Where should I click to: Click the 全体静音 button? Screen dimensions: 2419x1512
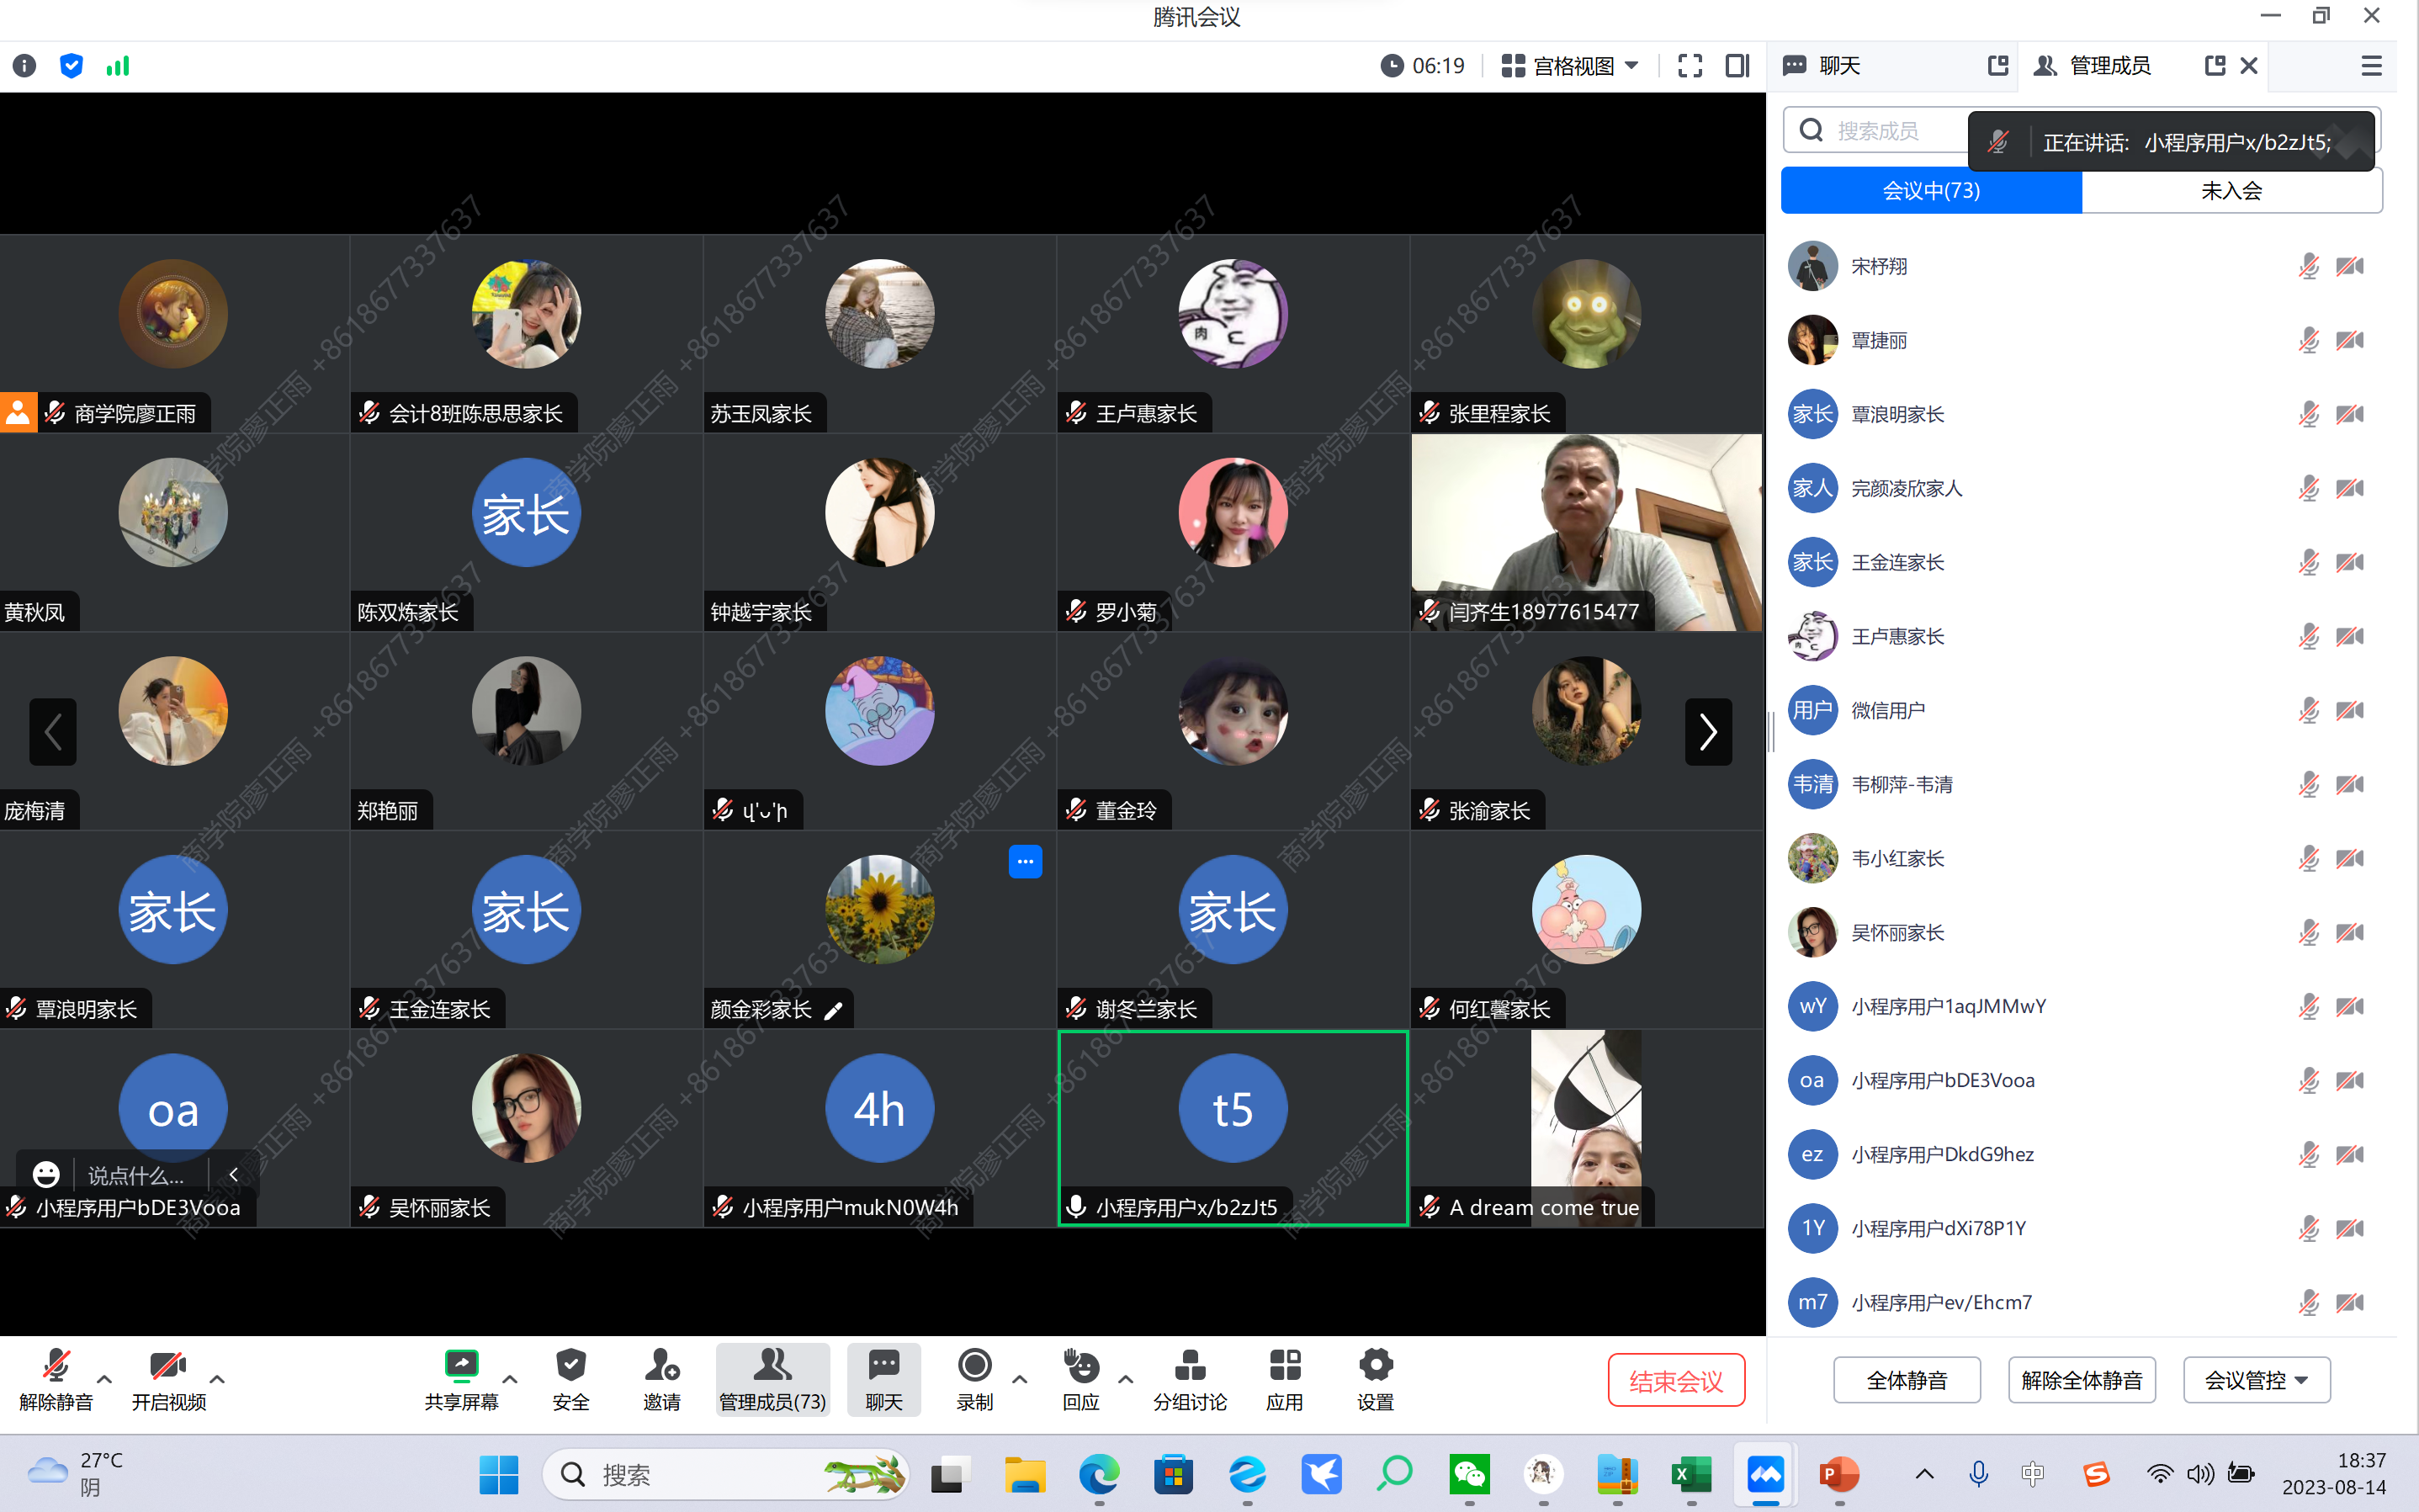coord(1906,1380)
